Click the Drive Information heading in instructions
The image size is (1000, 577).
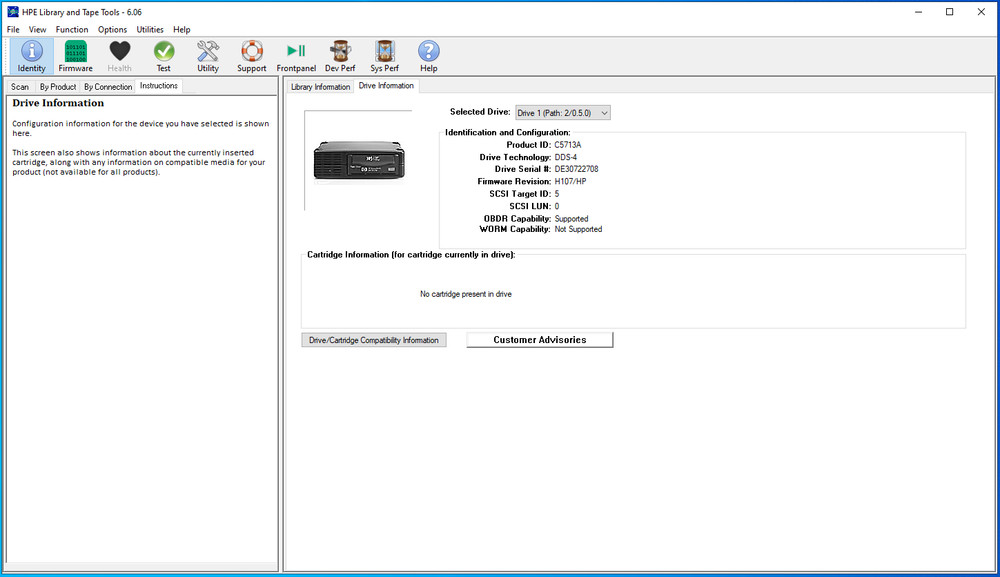(58, 103)
